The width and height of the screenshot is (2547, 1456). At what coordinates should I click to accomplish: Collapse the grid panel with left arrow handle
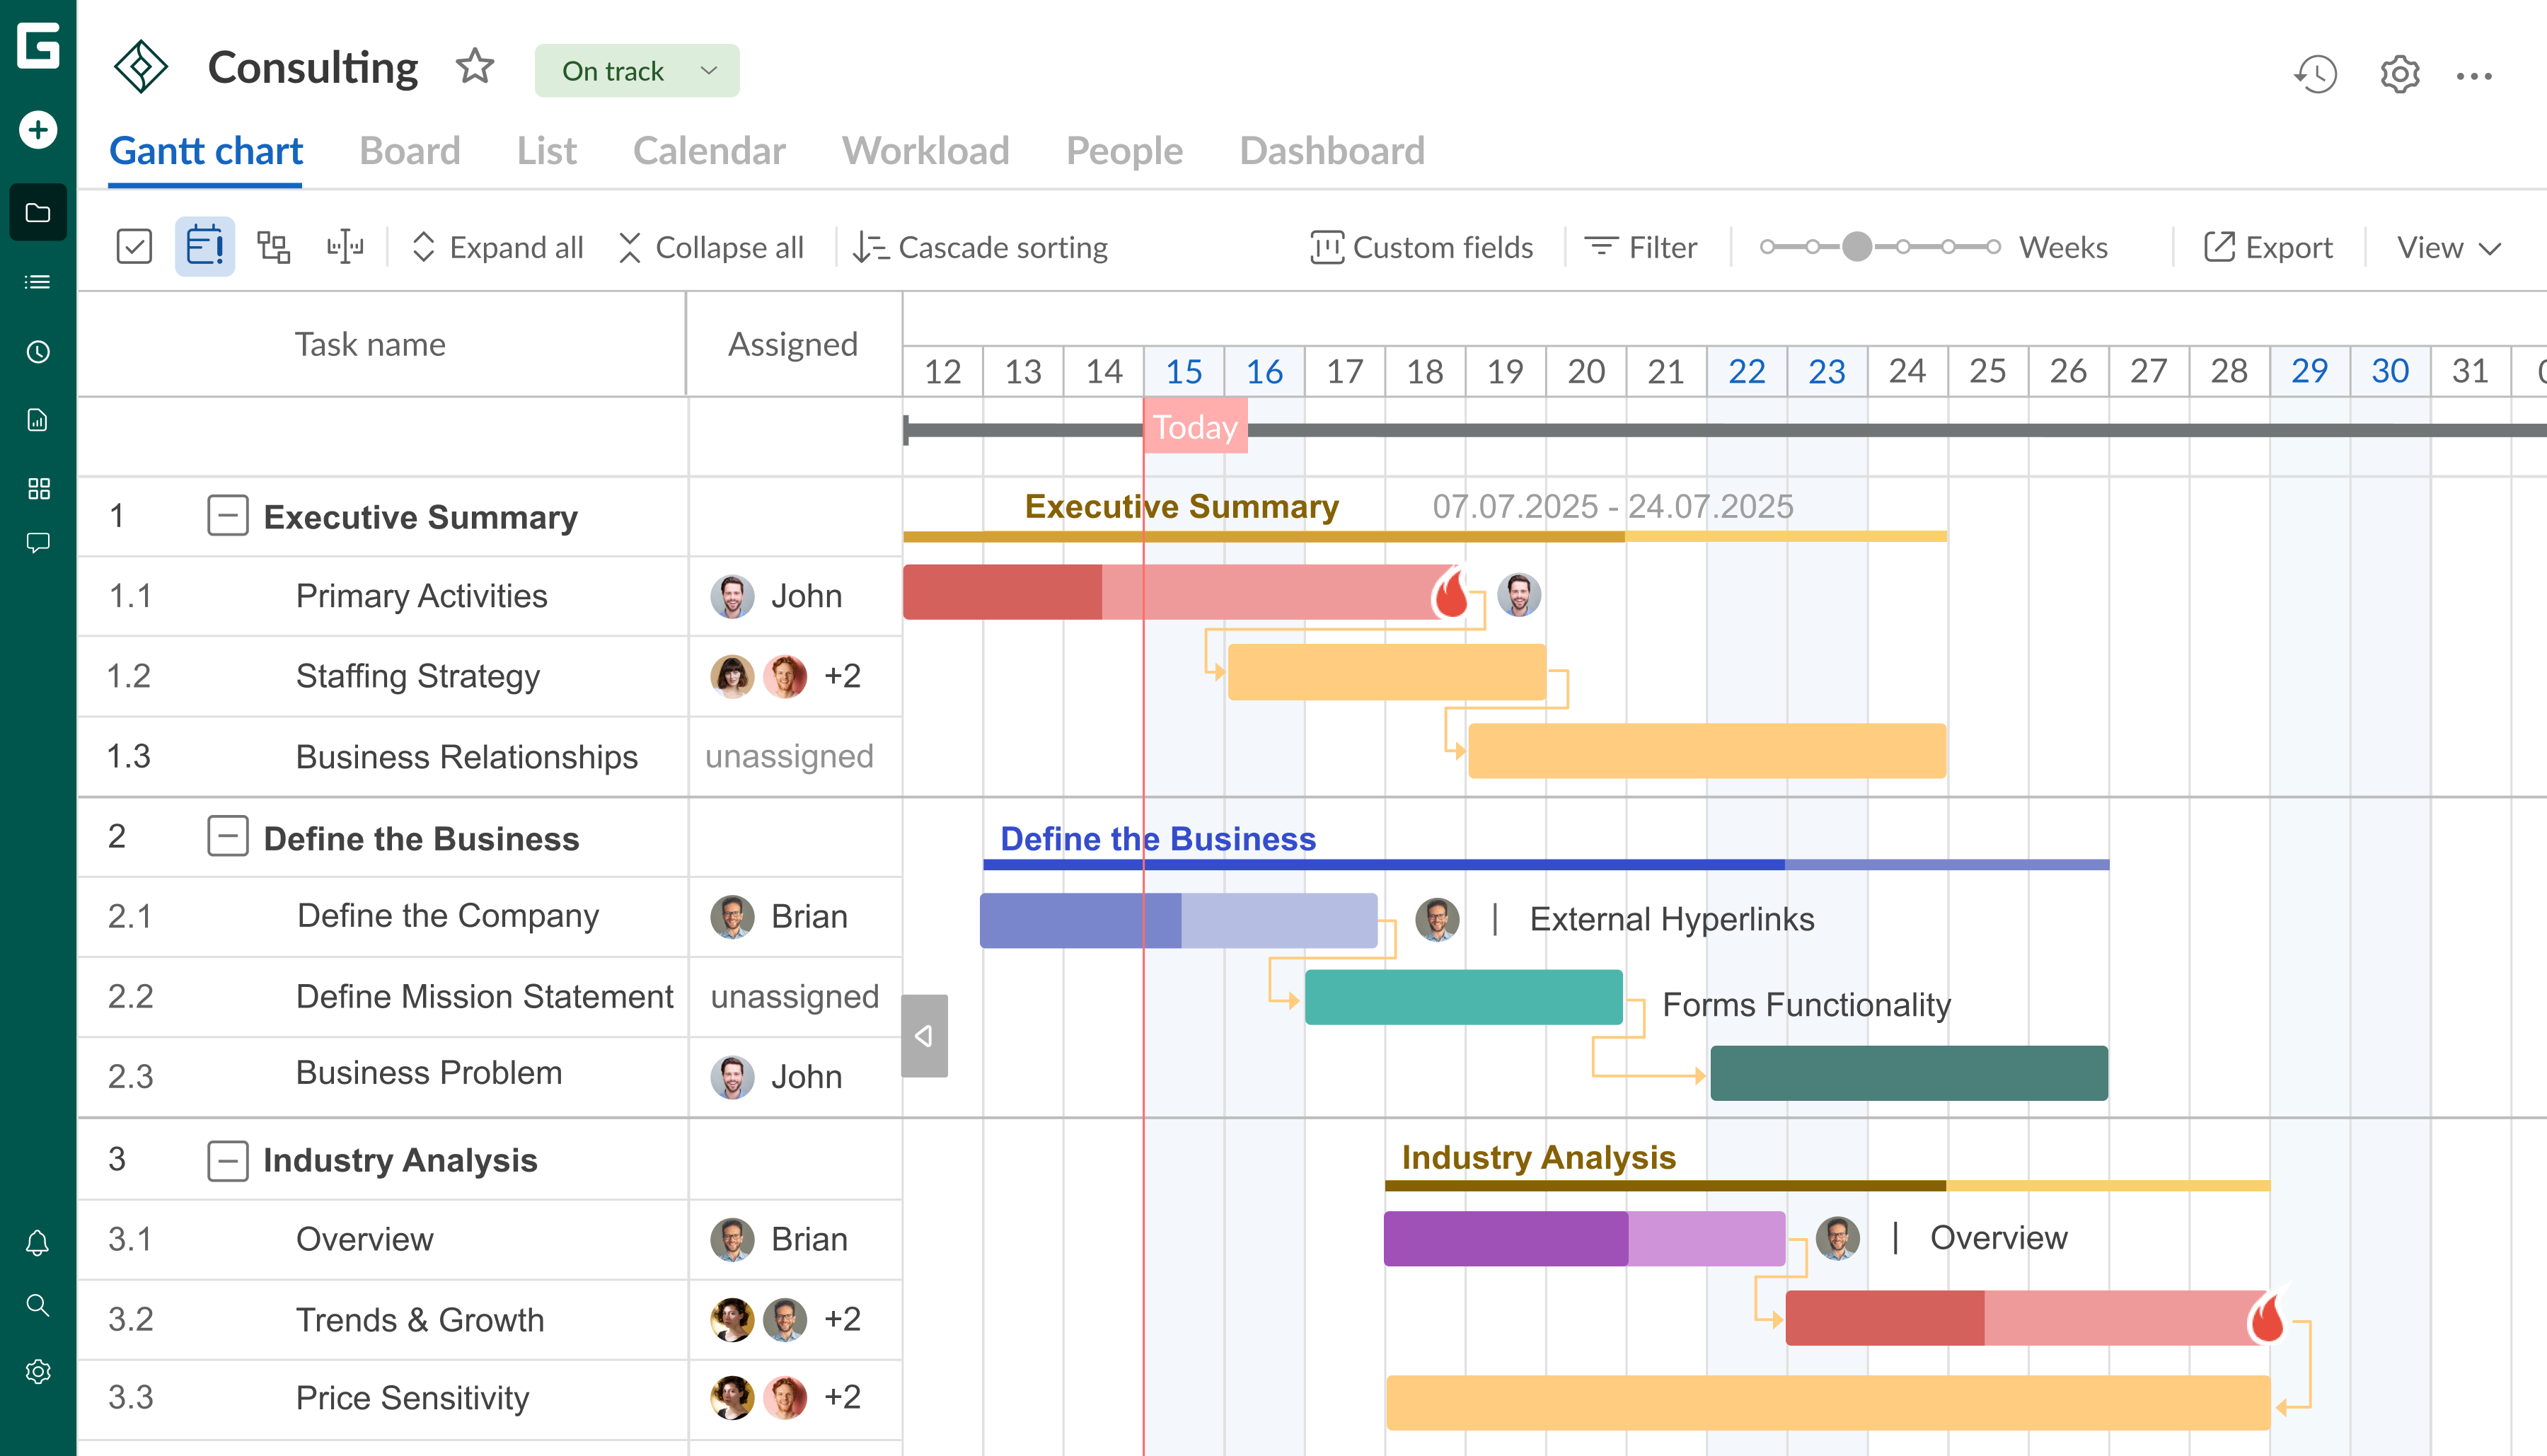click(924, 1036)
